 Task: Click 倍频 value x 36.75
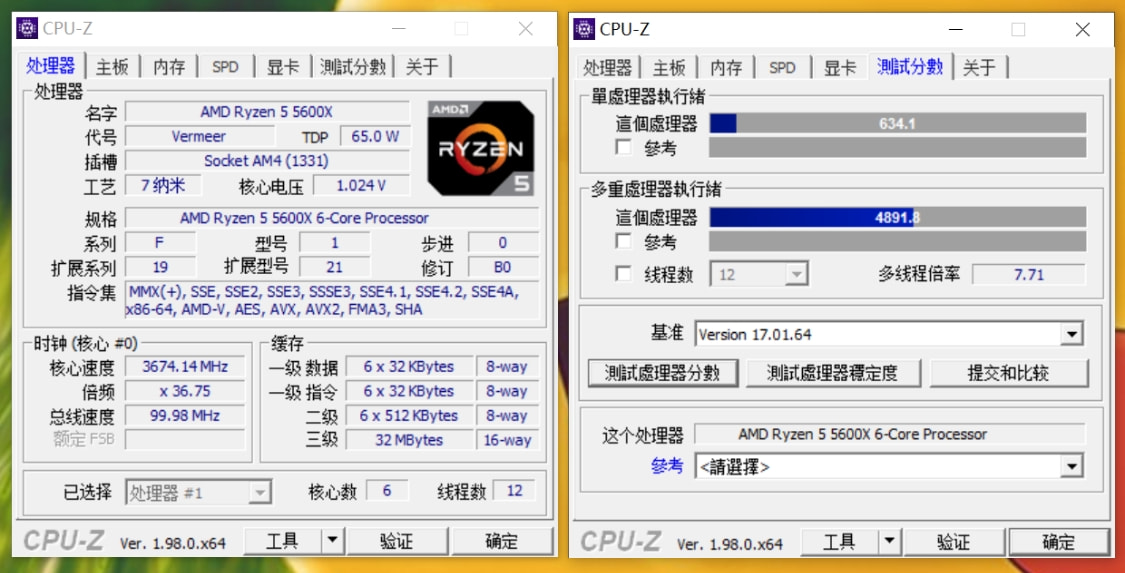[185, 391]
